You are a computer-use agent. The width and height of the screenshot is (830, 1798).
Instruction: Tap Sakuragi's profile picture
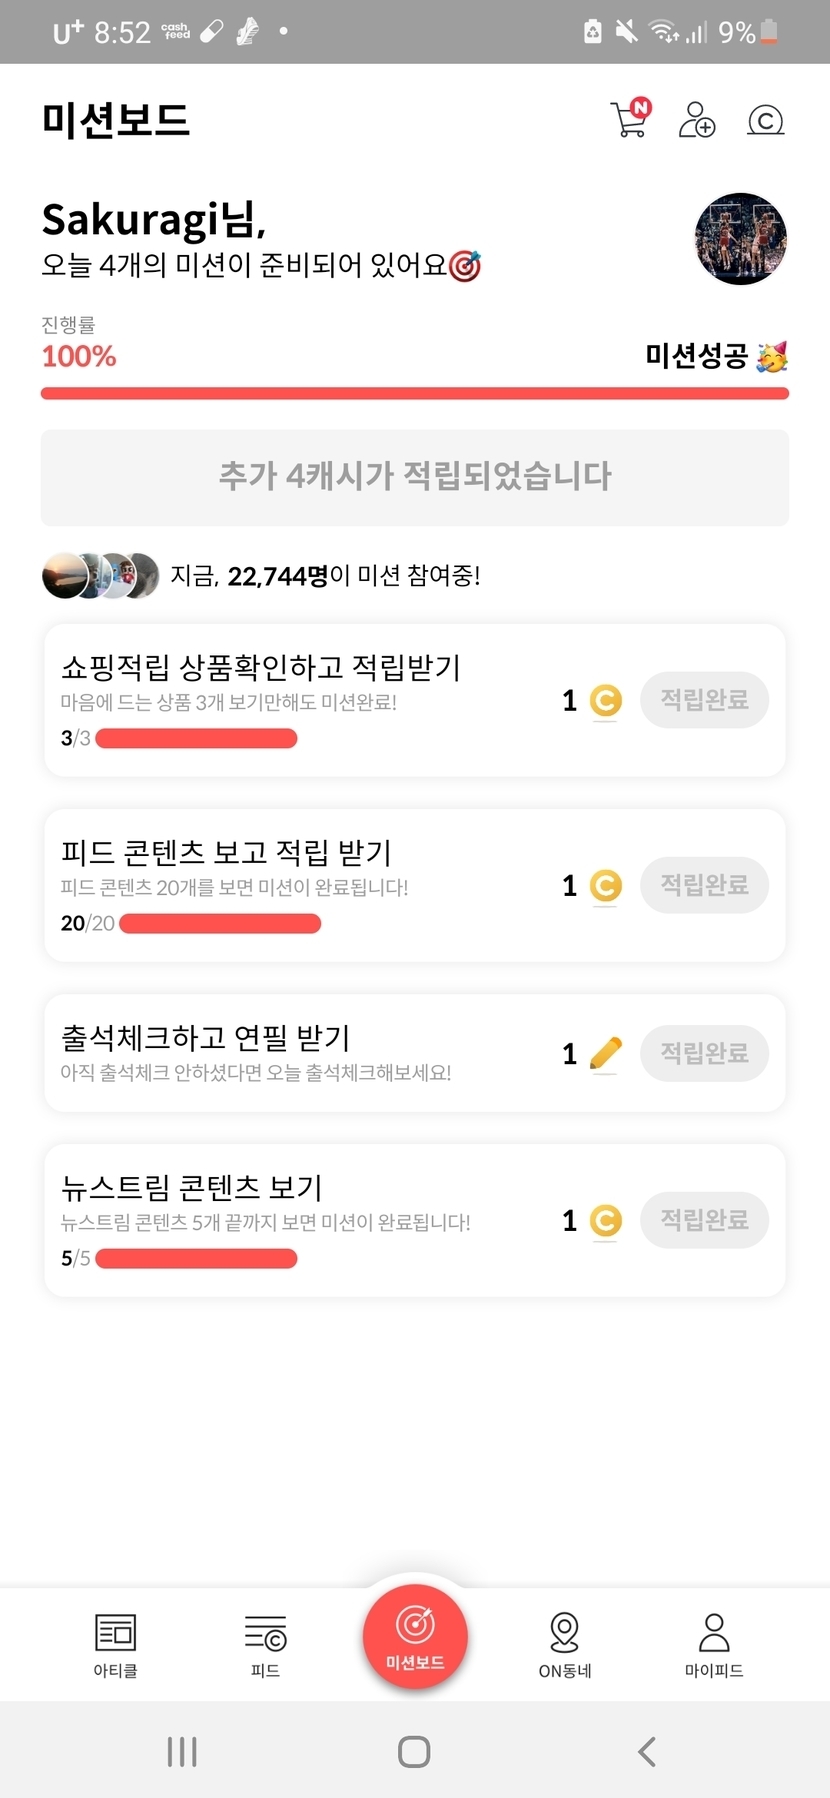[x=740, y=239]
